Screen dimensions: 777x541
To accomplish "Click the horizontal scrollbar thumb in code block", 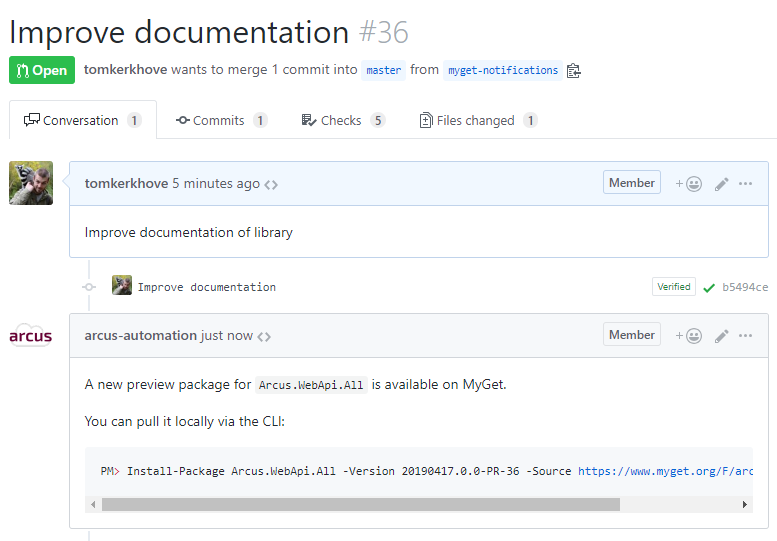I will (361, 505).
